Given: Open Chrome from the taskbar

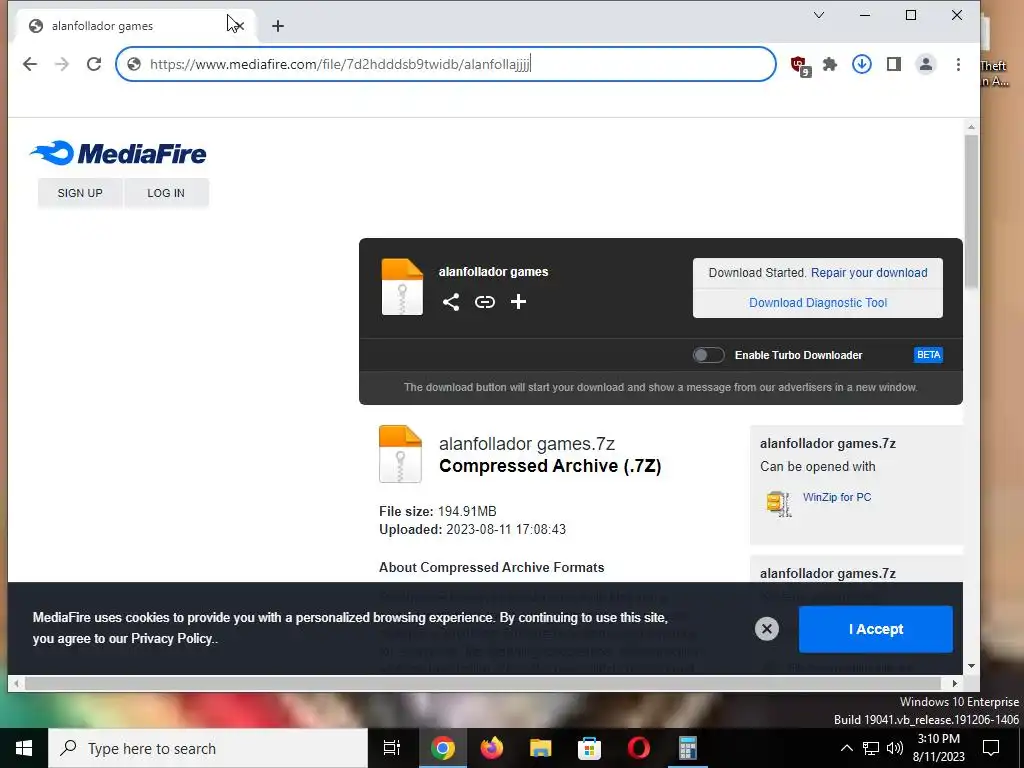Looking at the screenshot, I should (x=442, y=748).
